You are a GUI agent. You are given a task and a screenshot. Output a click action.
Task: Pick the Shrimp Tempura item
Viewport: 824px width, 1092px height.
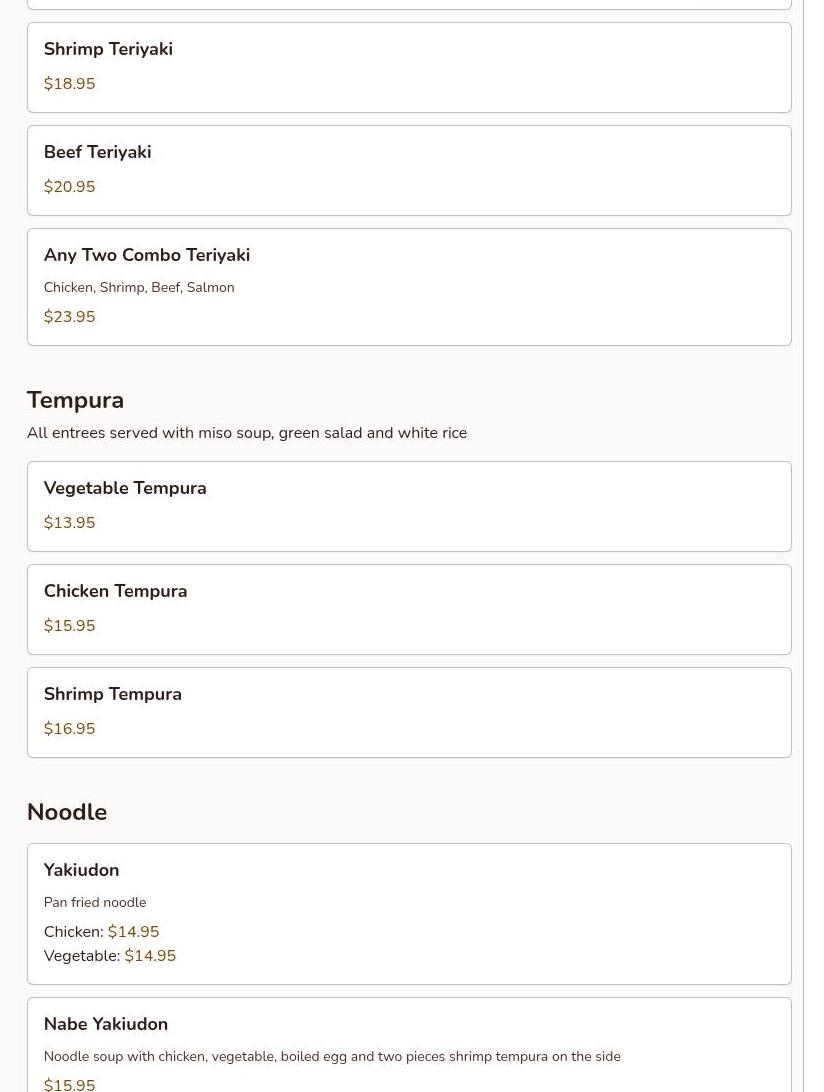[x=112, y=694]
